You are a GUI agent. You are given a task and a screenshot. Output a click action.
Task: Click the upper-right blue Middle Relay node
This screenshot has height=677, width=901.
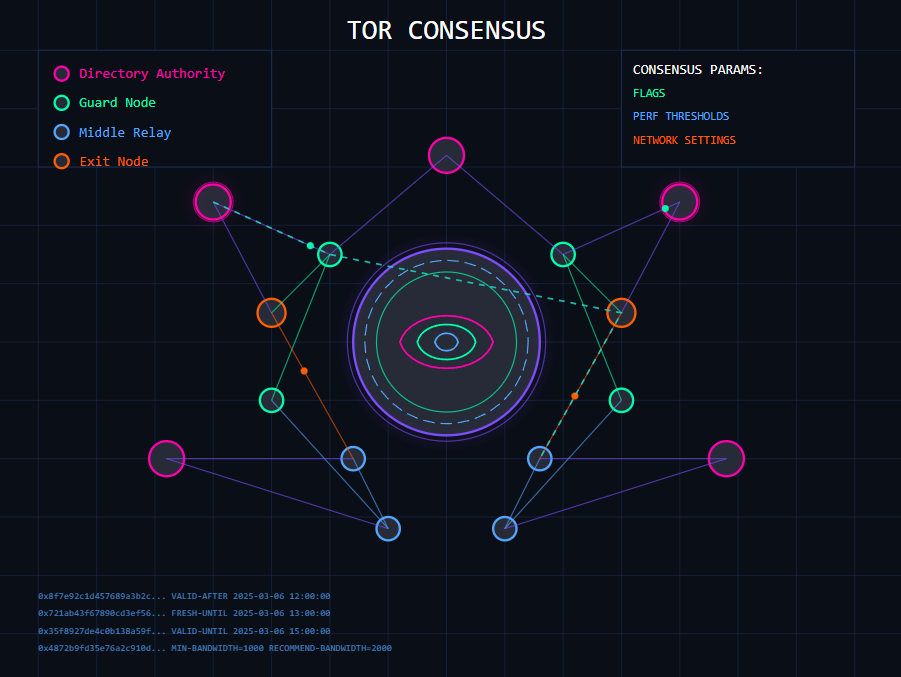540,459
